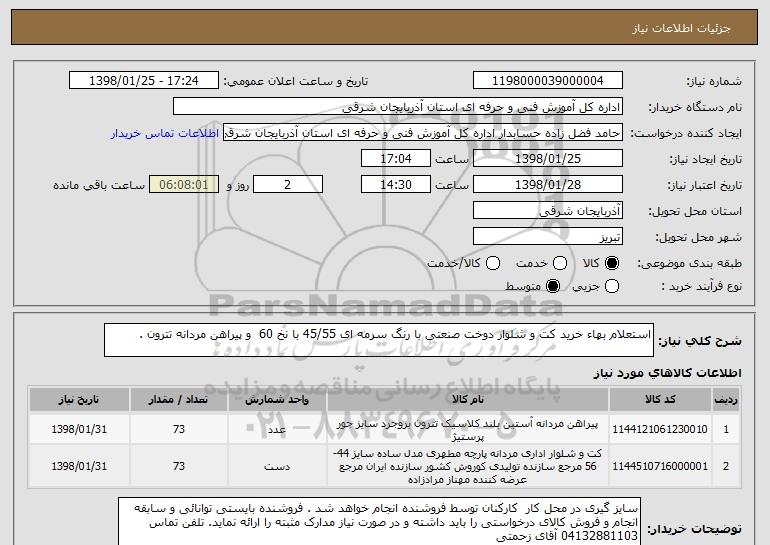Click the نام کالا column header

[468, 400]
